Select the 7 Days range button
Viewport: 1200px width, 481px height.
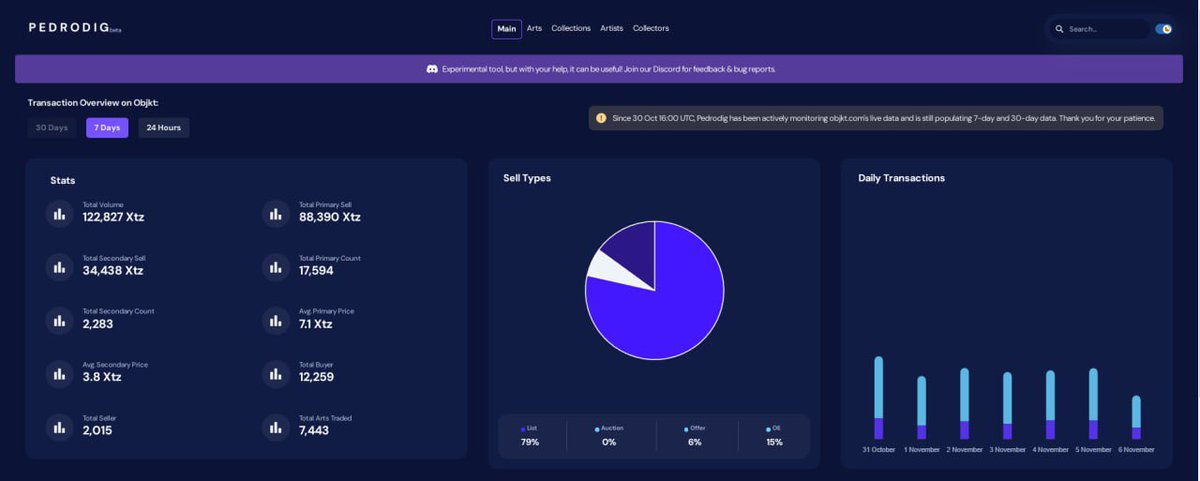point(107,128)
